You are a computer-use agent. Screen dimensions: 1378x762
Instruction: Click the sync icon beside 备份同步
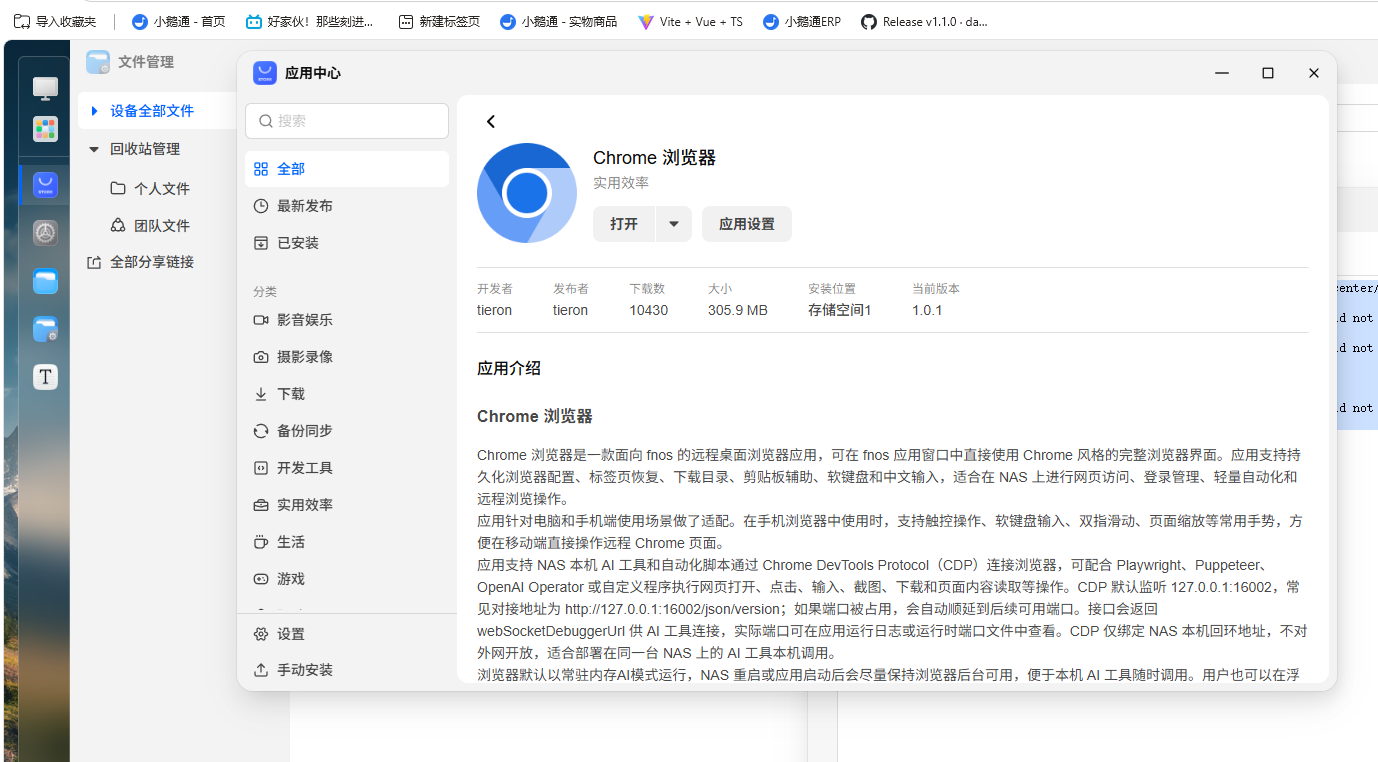pos(261,431)
